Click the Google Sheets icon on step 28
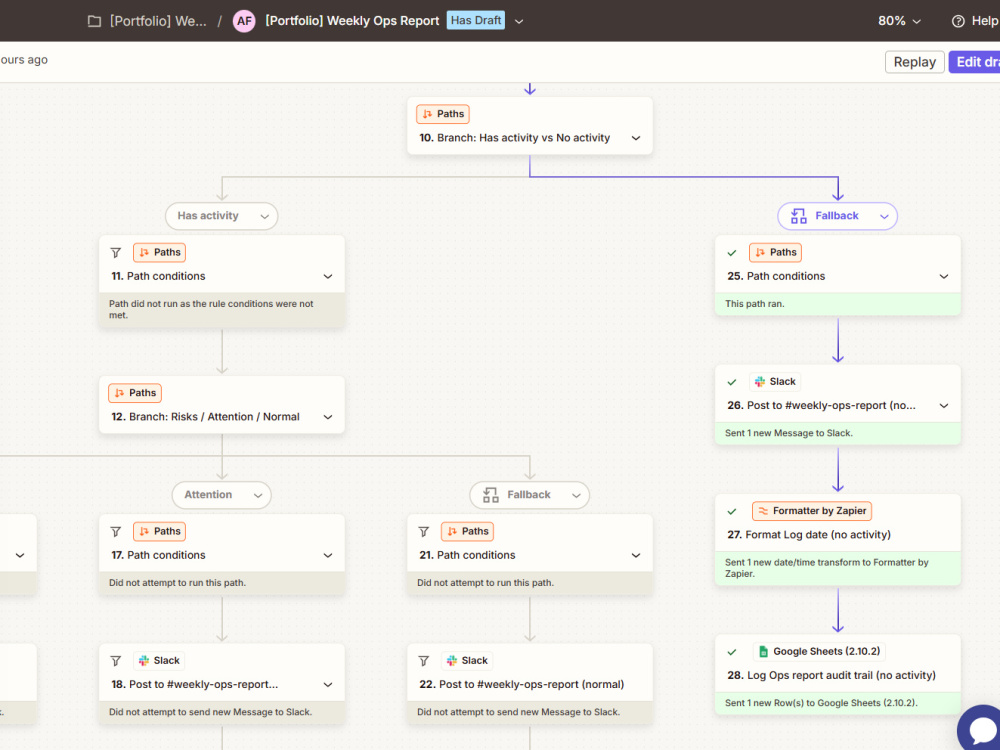 click(763, 651)
